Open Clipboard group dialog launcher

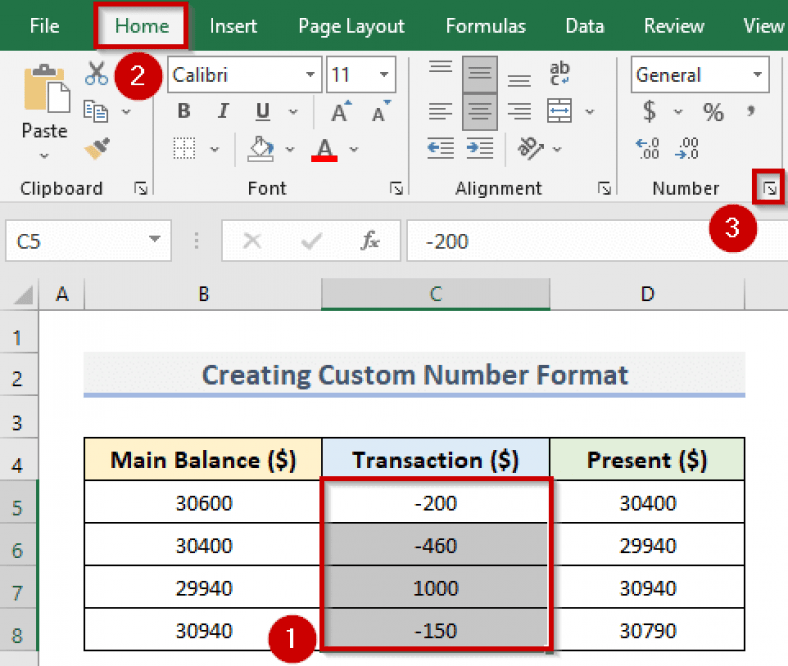(141, 188)
